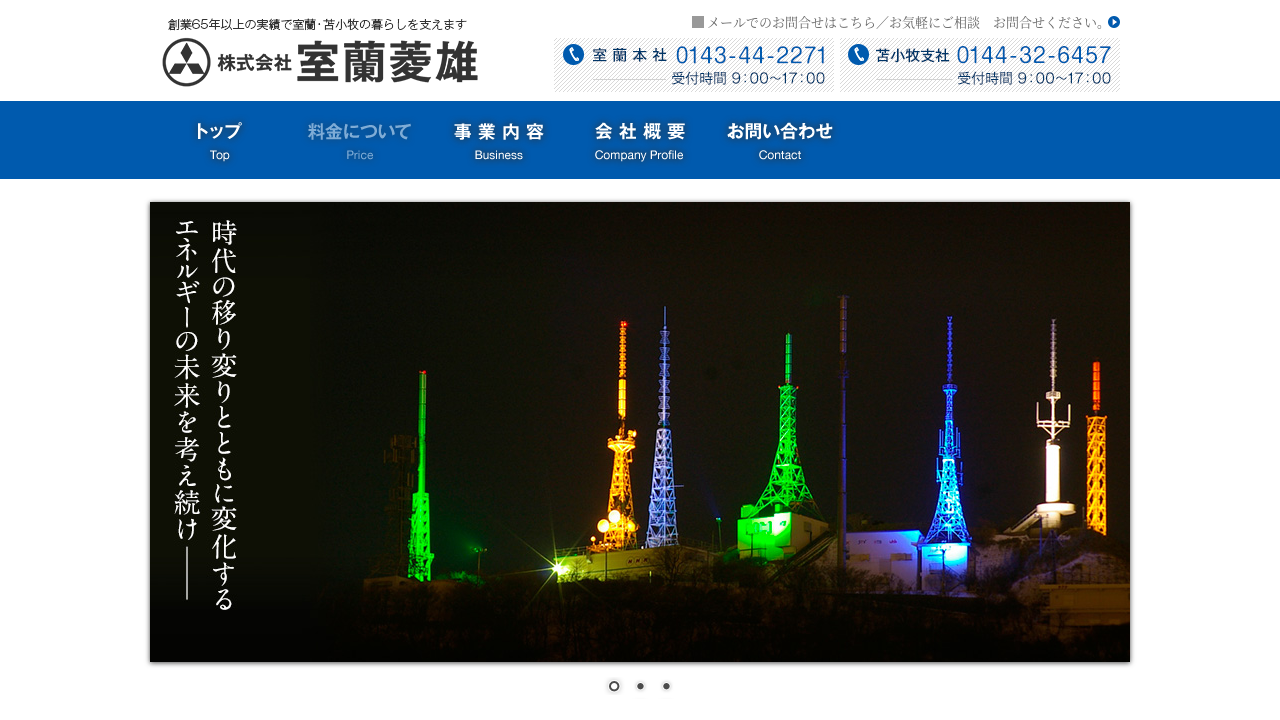This screenshot has height=720, width=1280.
Task: Click the 苫小牧支社 phone number 0144-32-6457
Action: point(1034,55)
